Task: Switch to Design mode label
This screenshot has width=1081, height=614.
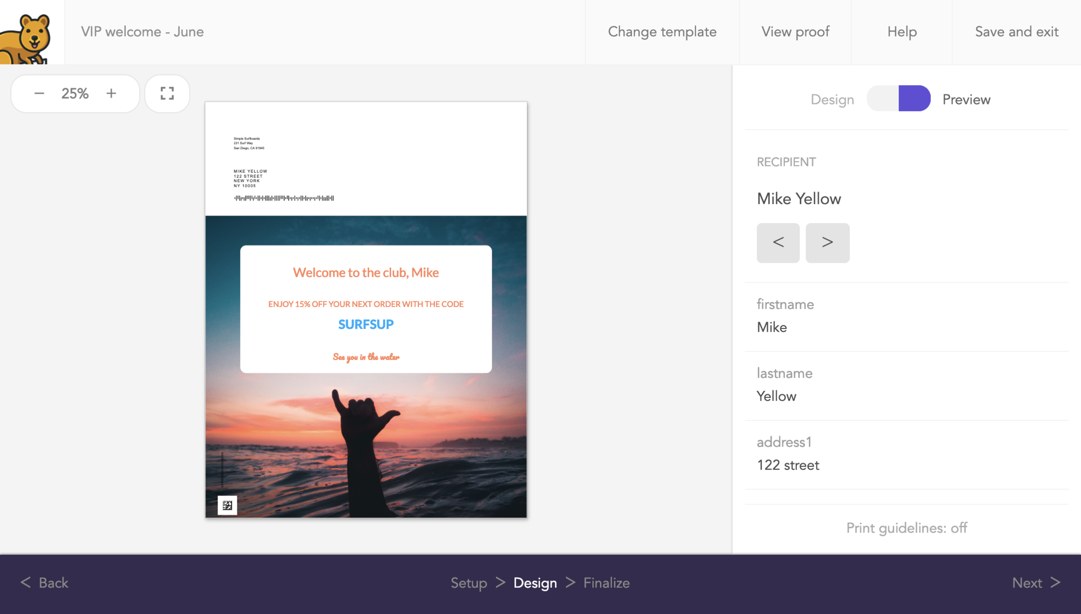Action: click(832, 99)
